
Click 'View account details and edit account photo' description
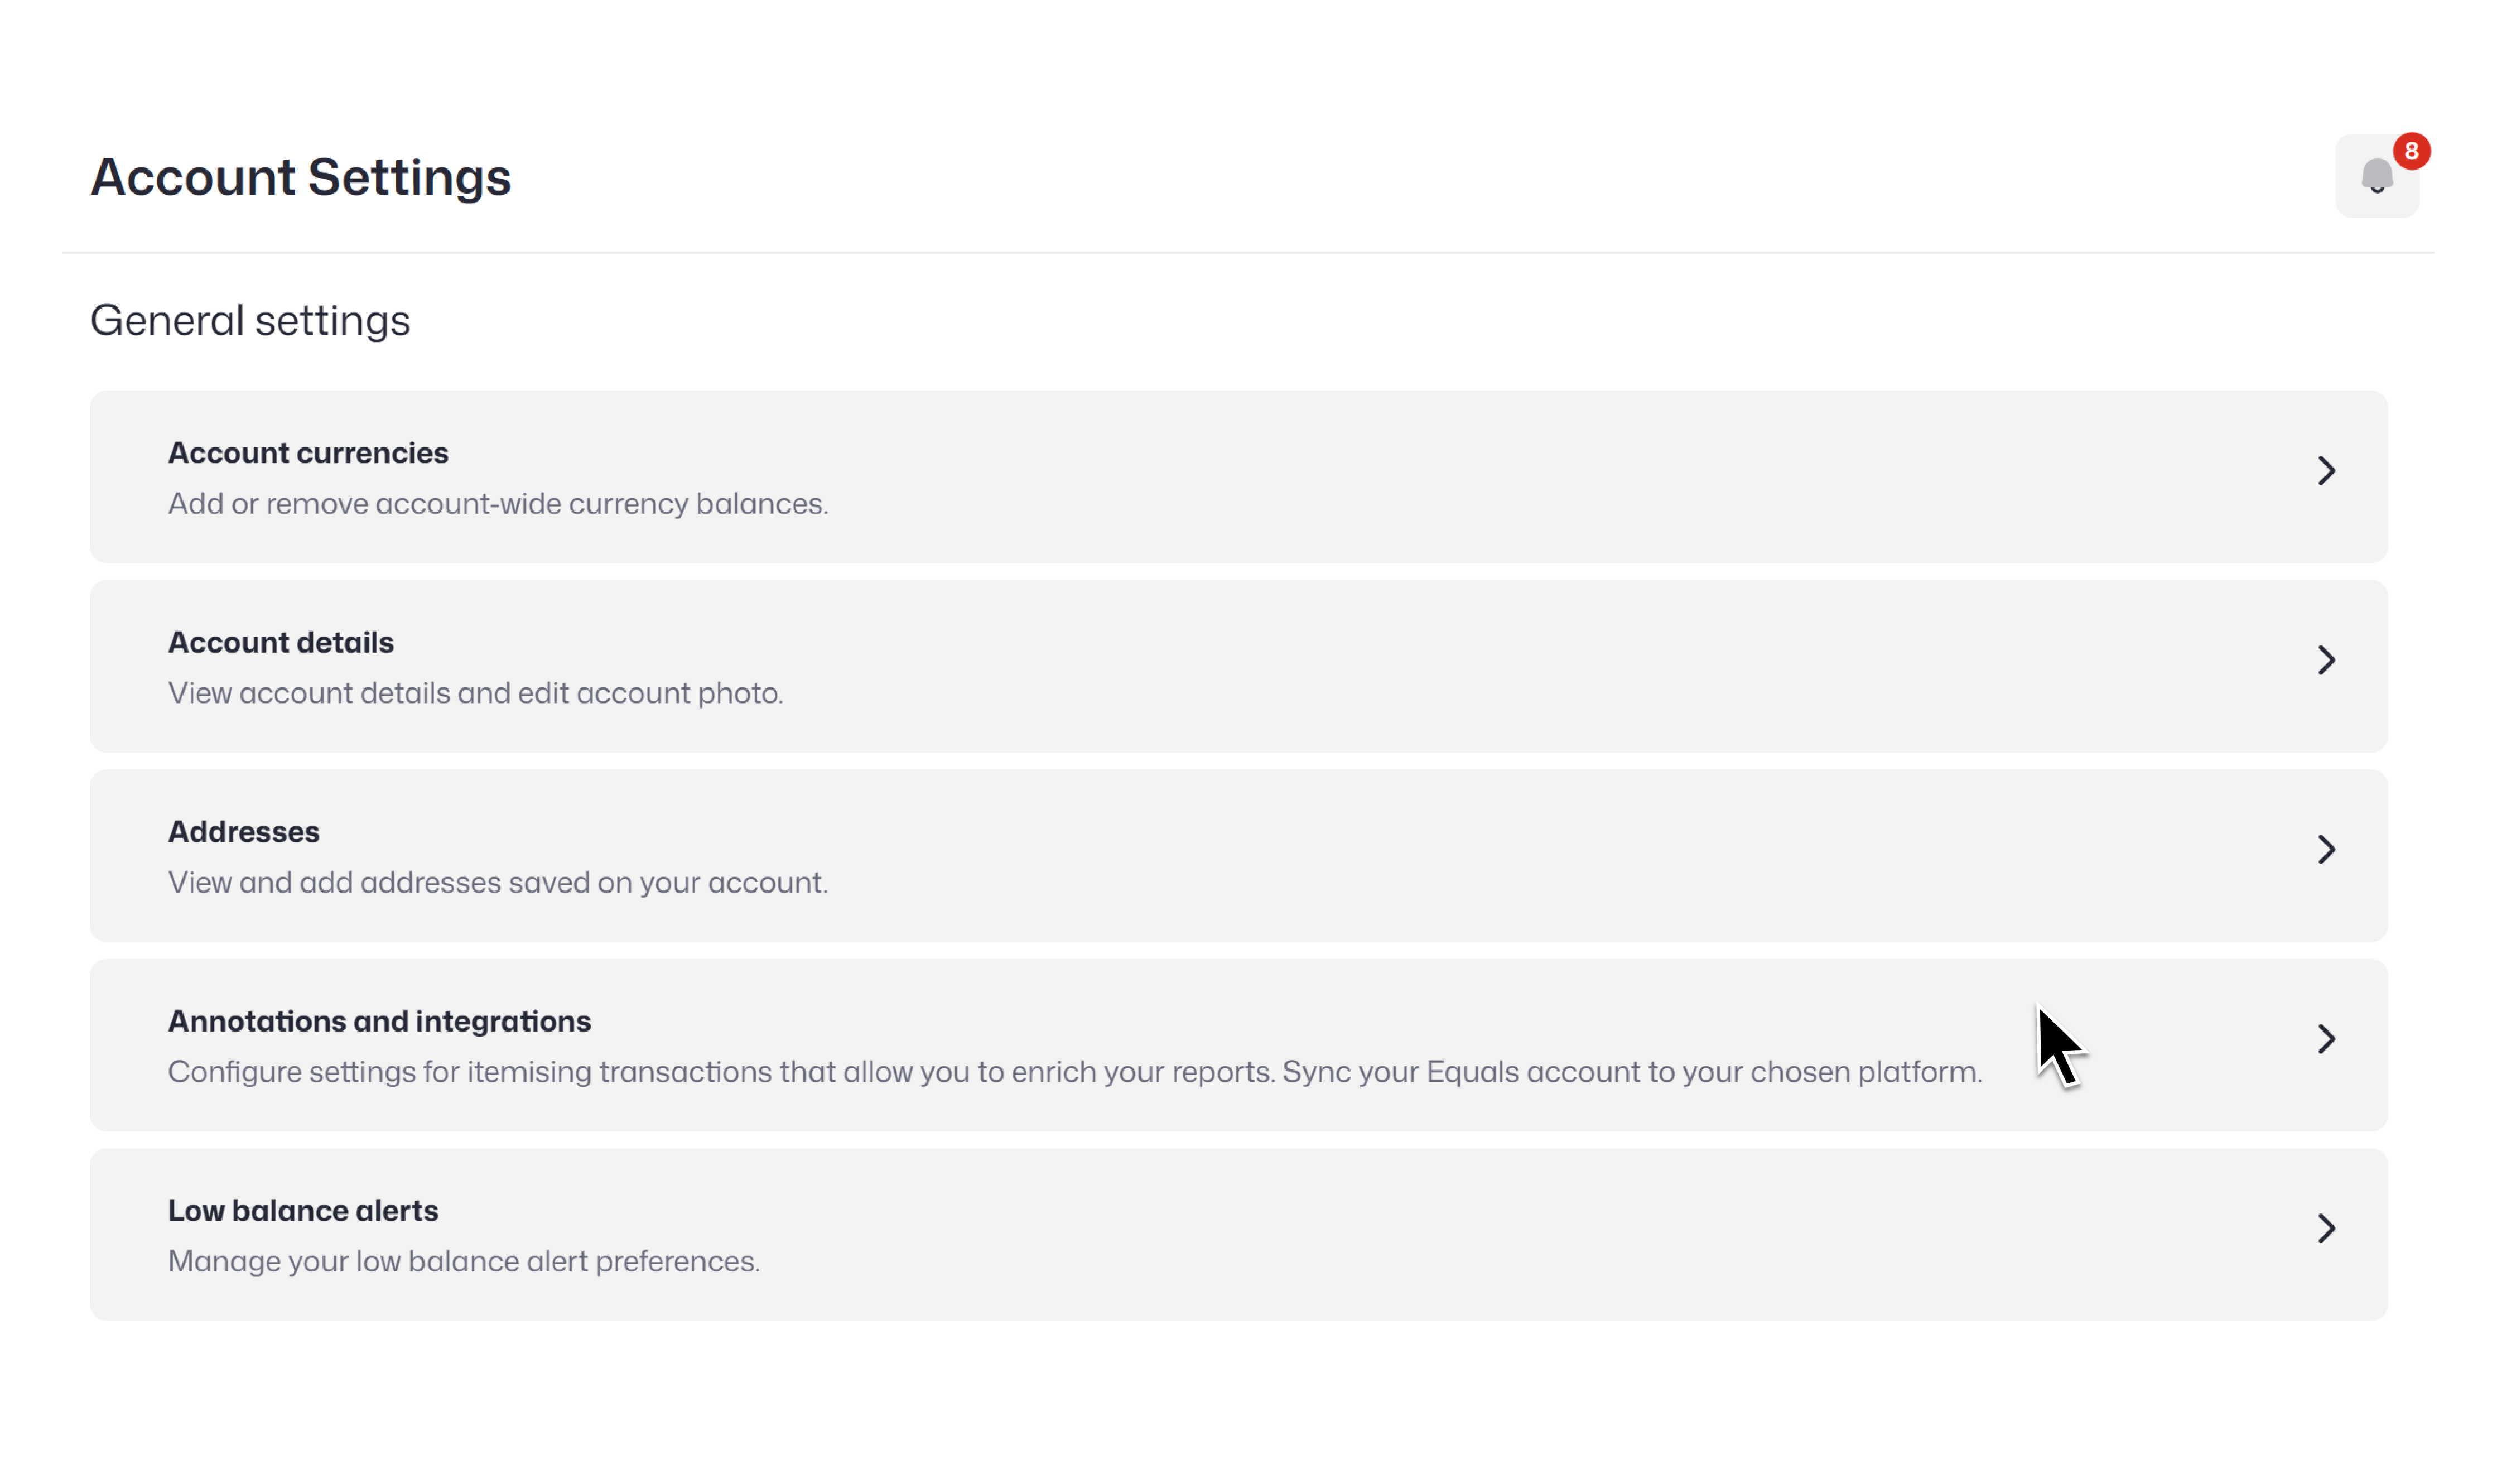(475, 693)
